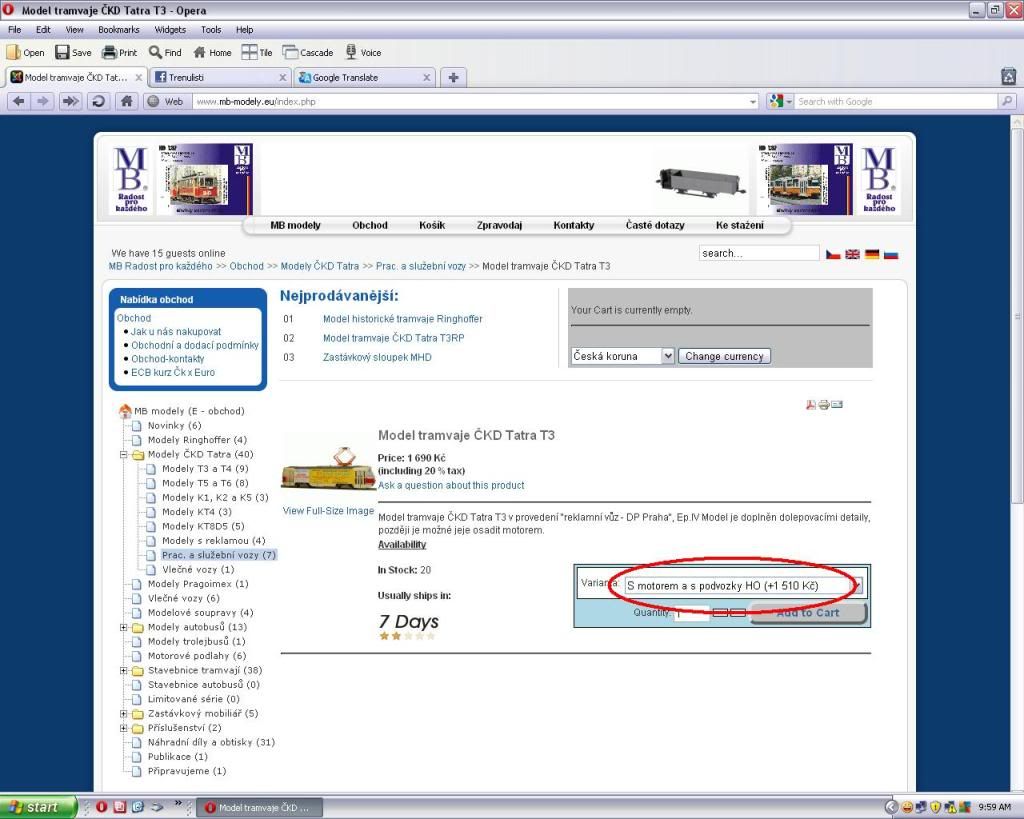Open Ask a question about this product
This screenshot has height=819, width=1024.
click(x=451, y=485)
